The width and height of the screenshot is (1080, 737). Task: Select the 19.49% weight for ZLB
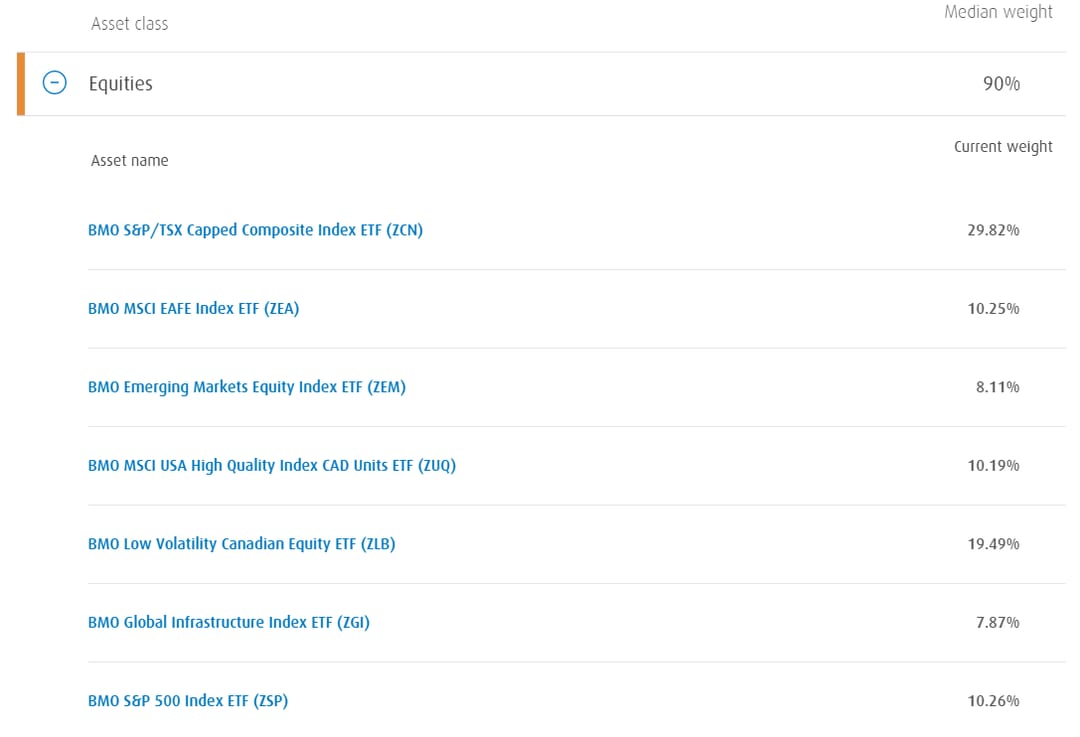[993, 544]
